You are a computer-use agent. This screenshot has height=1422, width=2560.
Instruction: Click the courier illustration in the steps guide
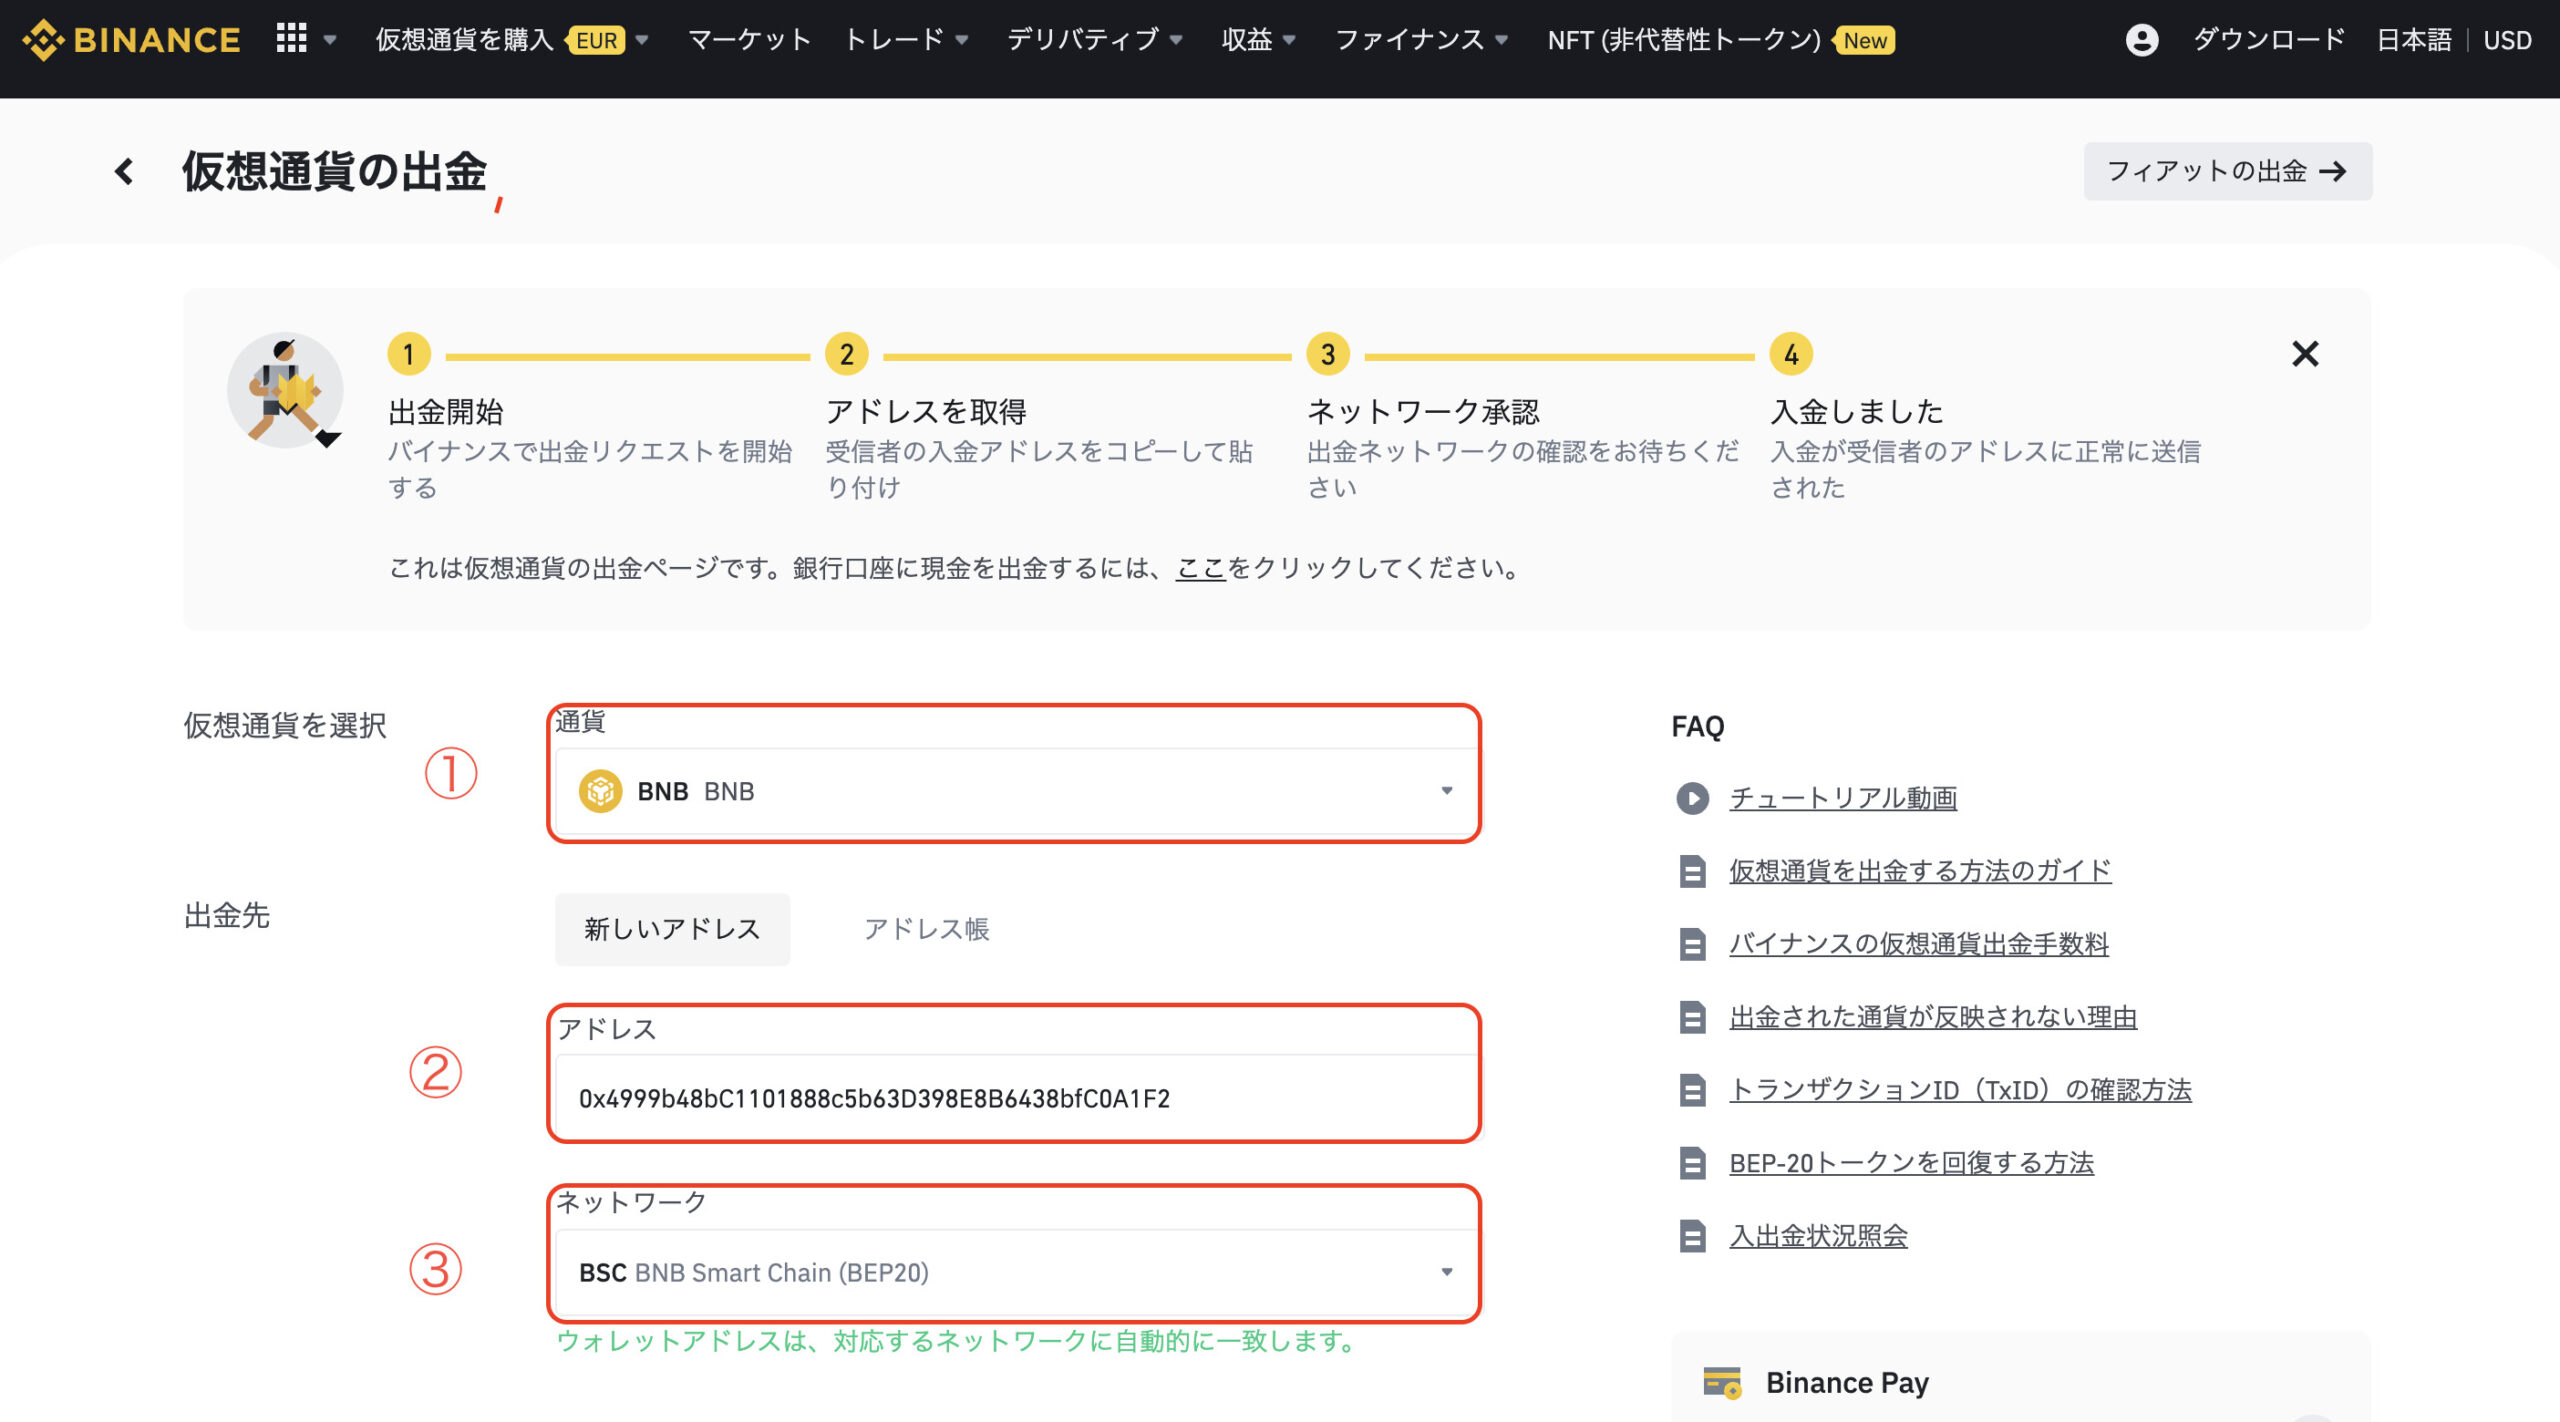coord(286,391)
